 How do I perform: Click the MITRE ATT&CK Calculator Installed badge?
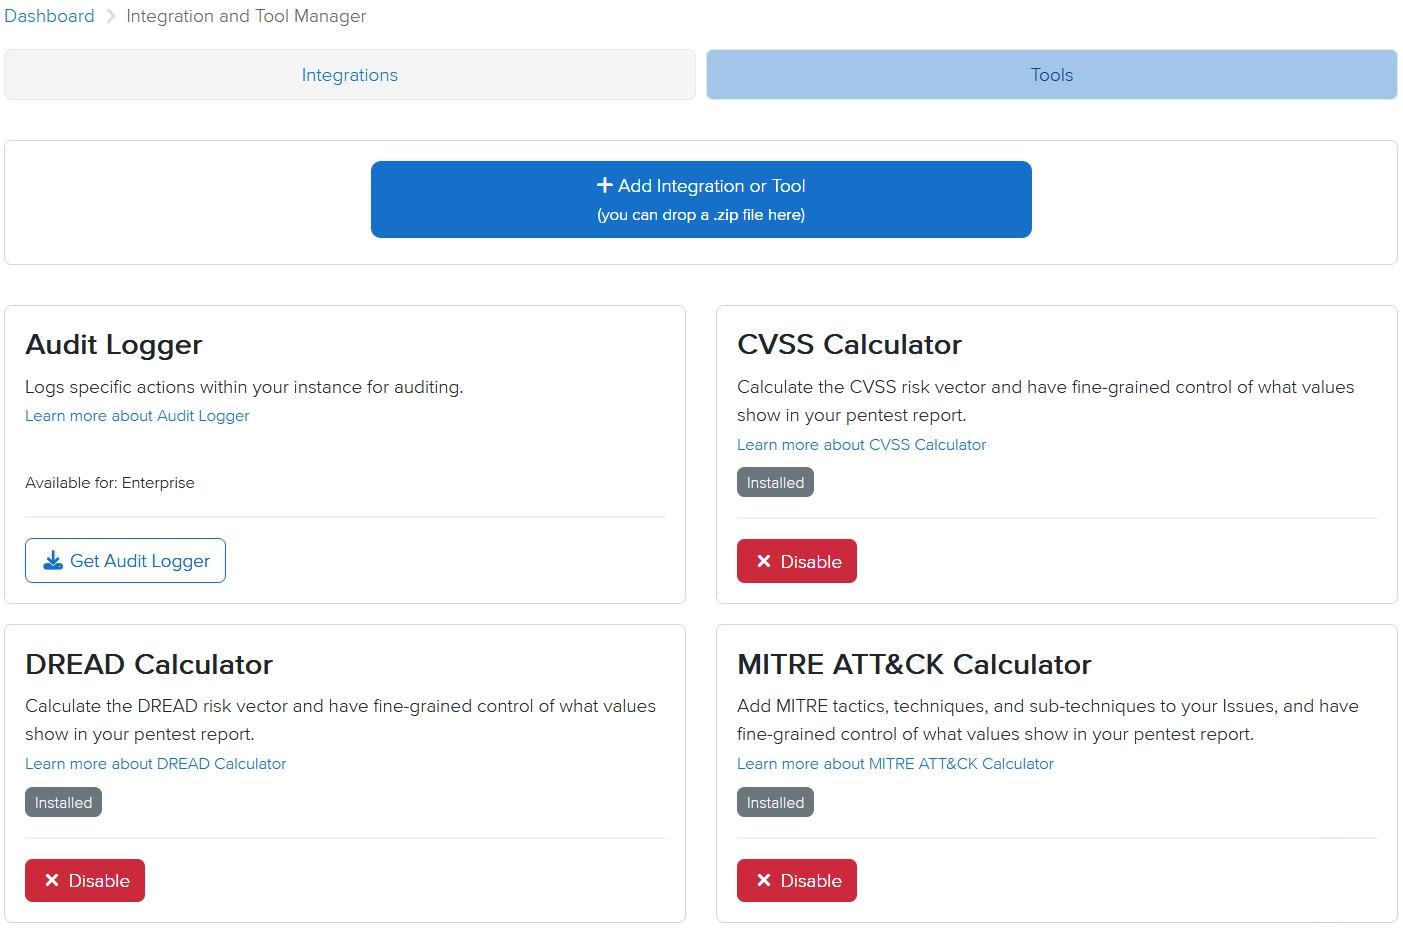tap(775, 803)
